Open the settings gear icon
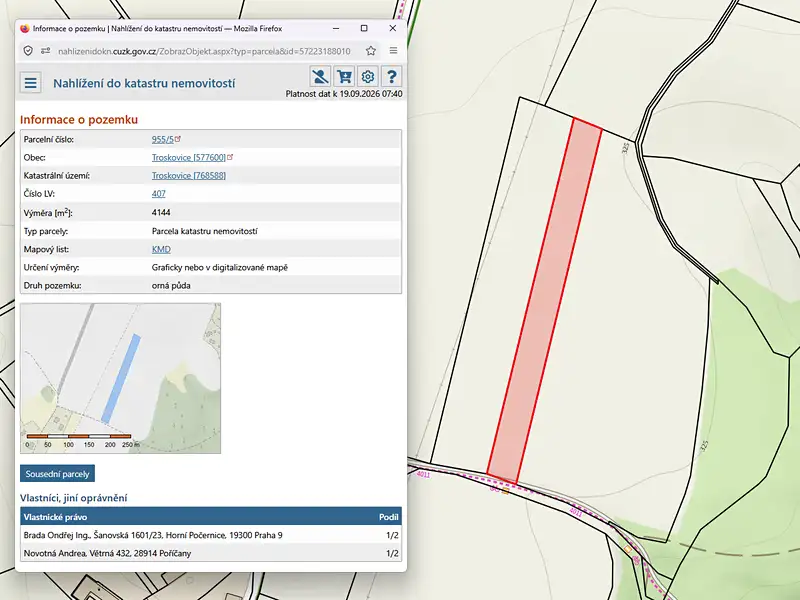Viewport: 800px width, 600px height. [368, 77]
